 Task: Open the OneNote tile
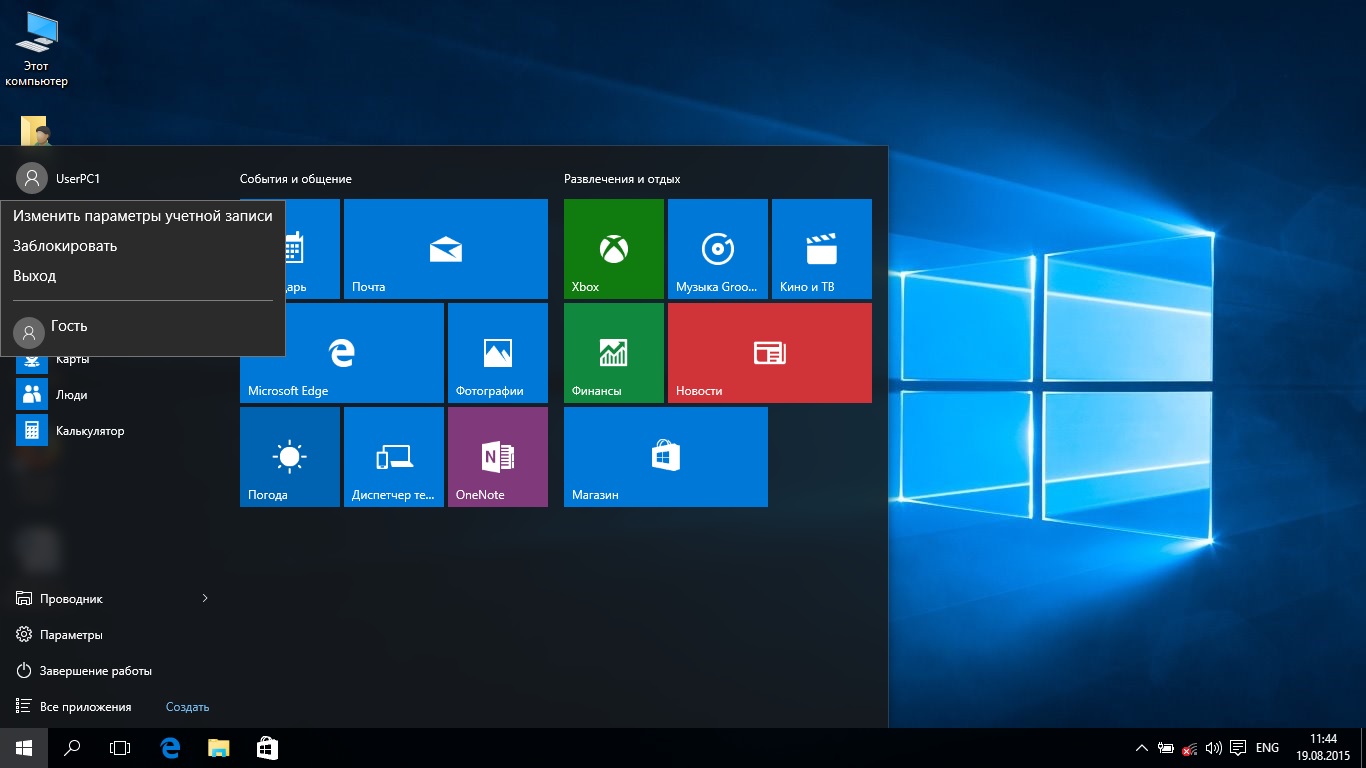coord(497,456)
